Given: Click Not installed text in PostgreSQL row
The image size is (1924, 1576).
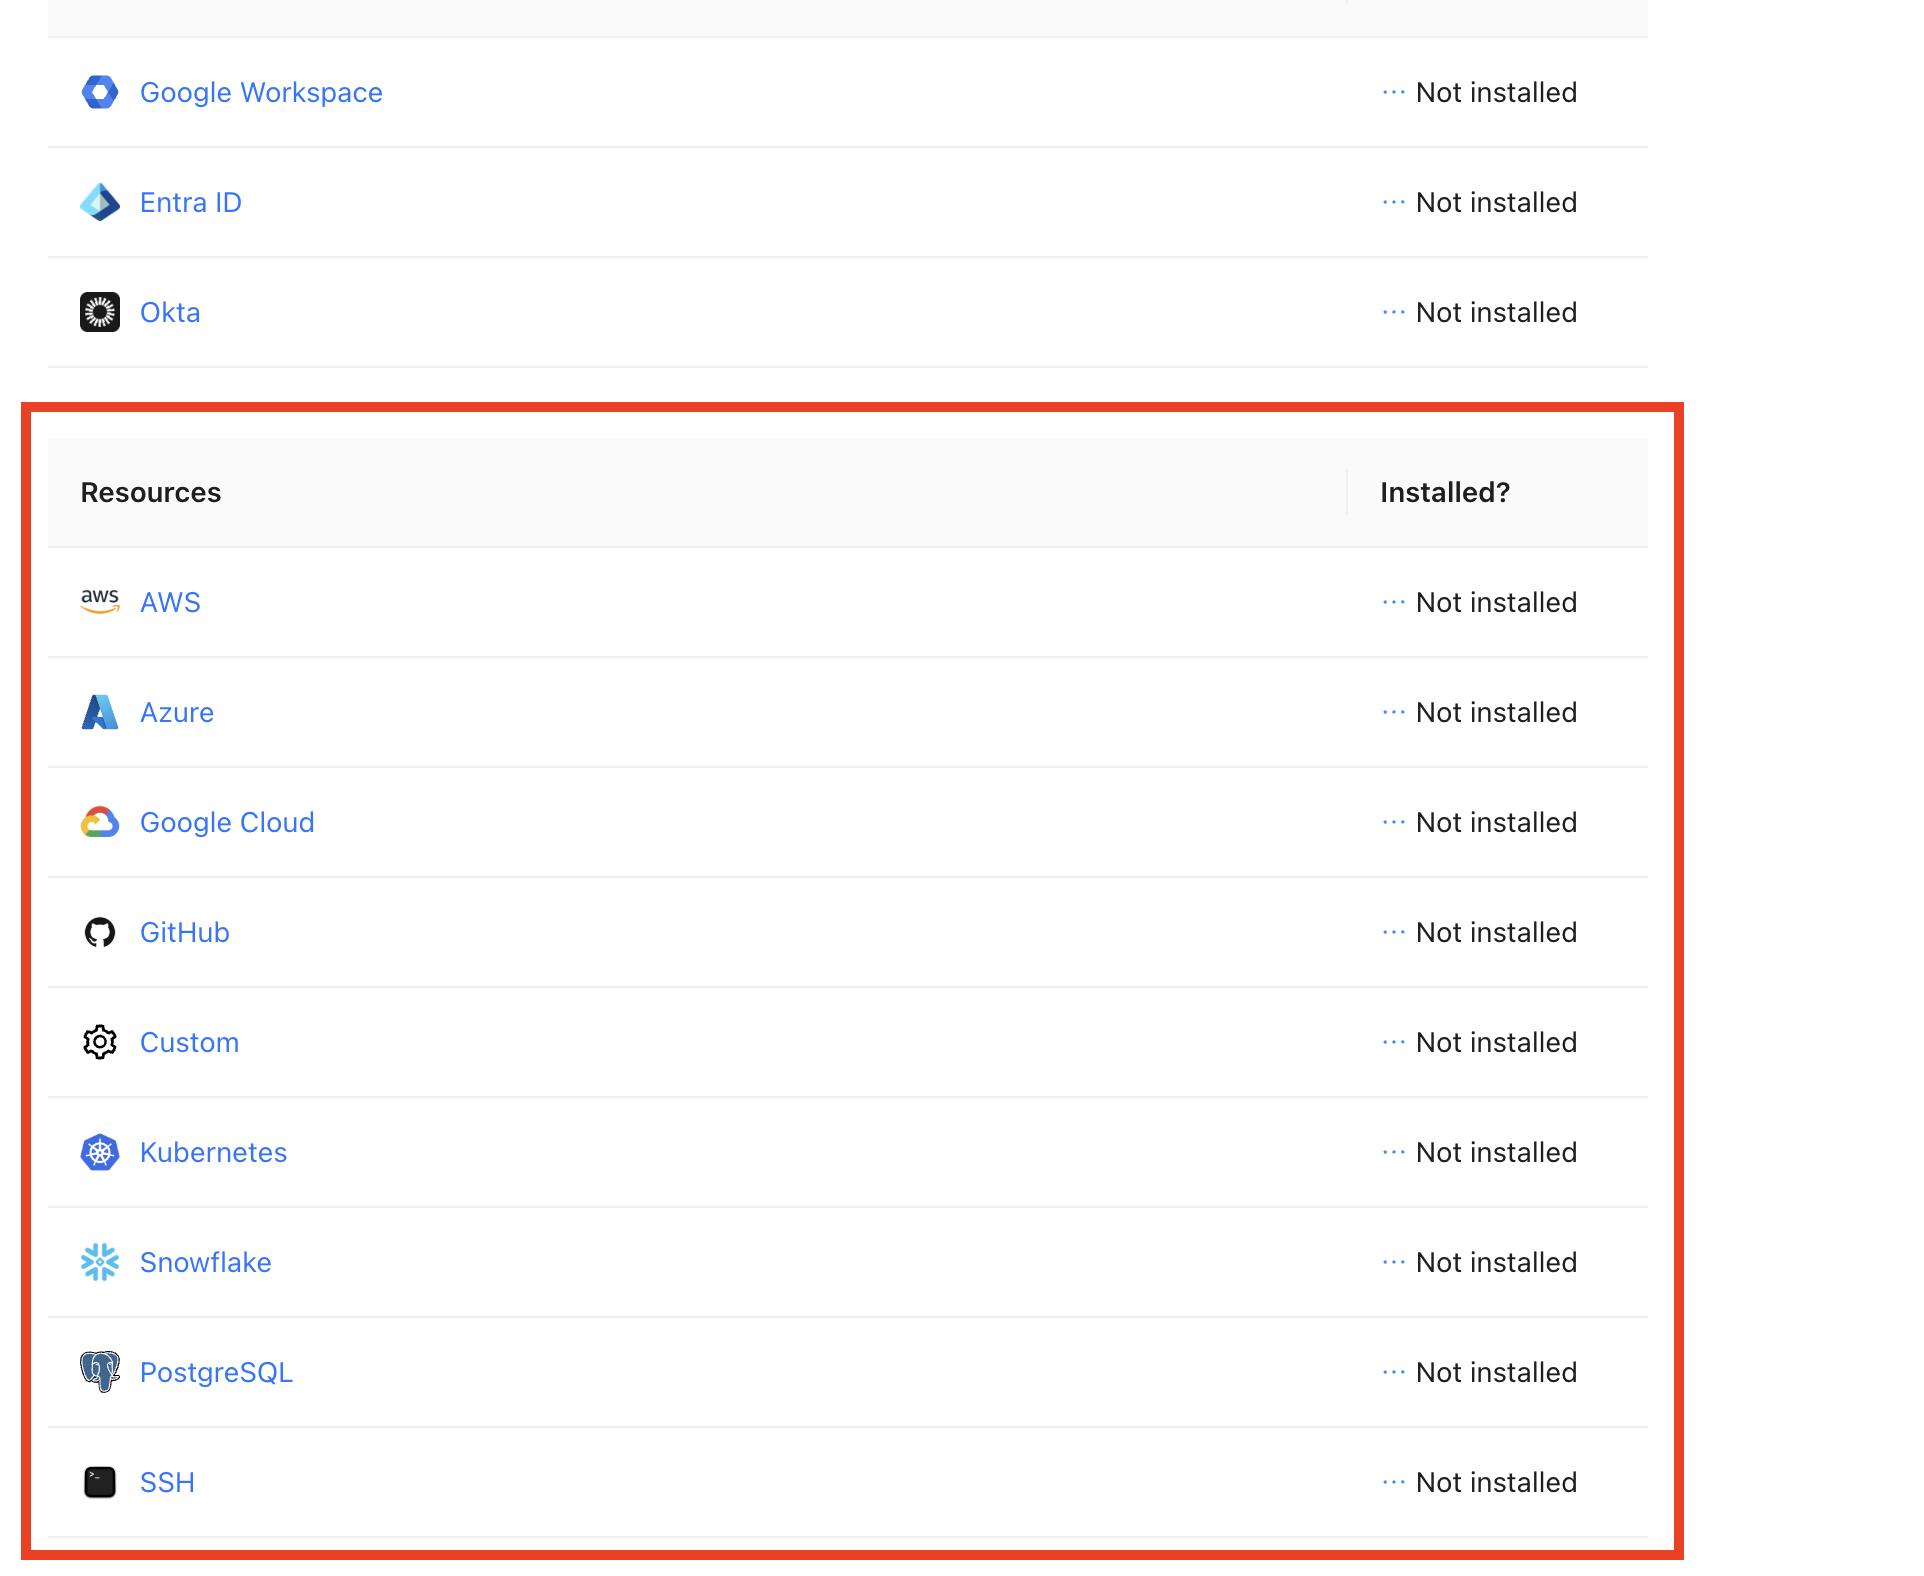Looking at the screenshot, I should 1496,1372.
